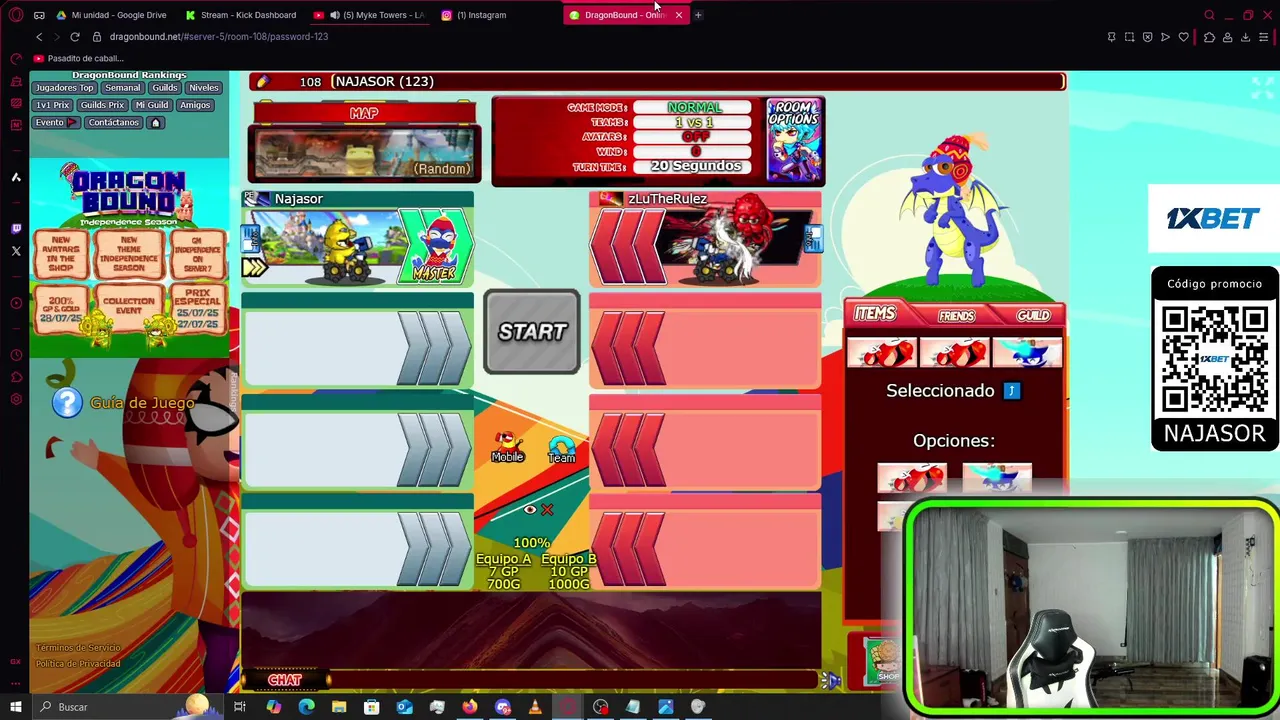Click the TURN TIME 20 Segundos setting
Image resolution: width=1280 pixels, height=720 pixels.
(x=694, y=166)
